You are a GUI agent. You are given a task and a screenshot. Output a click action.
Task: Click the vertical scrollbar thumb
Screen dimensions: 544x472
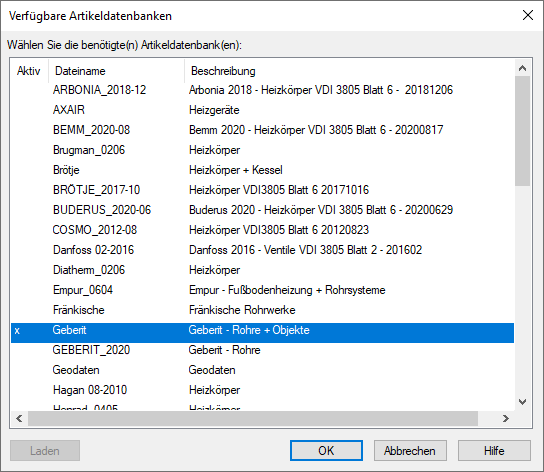pyautogui.click(x=522, y=131)
